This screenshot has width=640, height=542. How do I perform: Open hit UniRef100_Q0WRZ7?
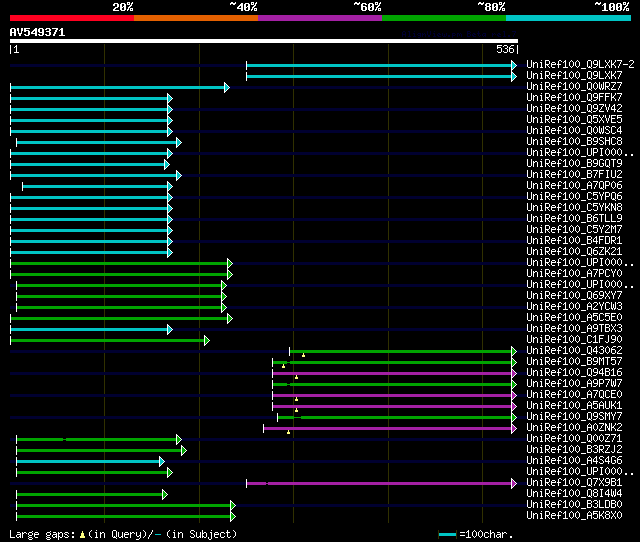[574, 87]
